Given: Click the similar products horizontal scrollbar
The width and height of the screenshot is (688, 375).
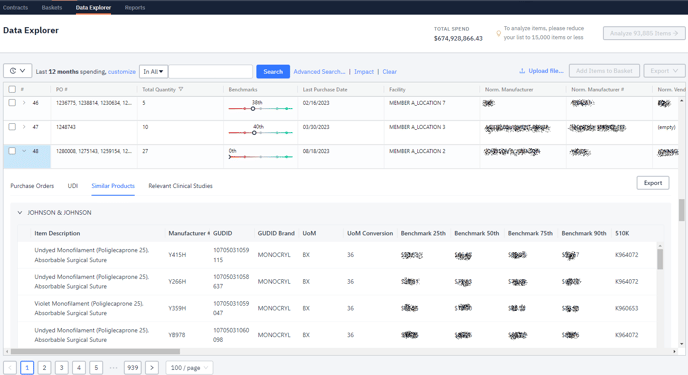Looking at the screenshot, I should (95, 351).
